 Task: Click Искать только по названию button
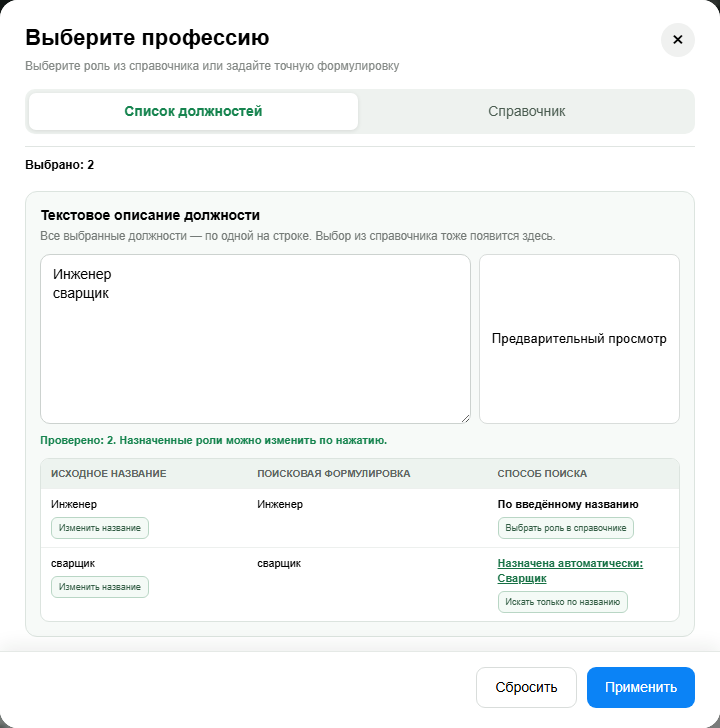coord(563,602)
